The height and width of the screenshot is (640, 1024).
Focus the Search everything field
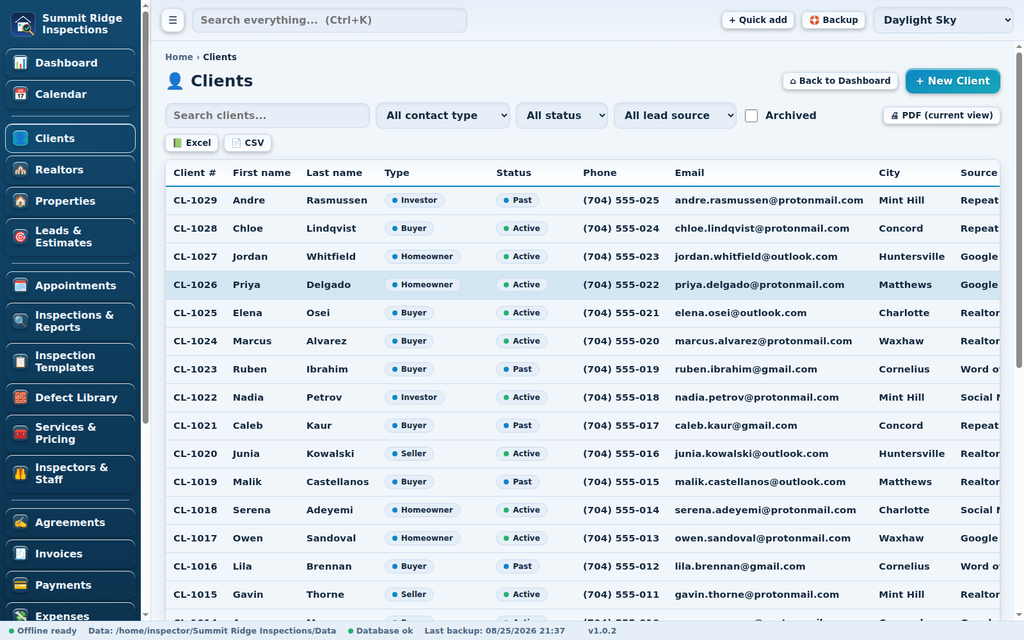tap(329, 20)
